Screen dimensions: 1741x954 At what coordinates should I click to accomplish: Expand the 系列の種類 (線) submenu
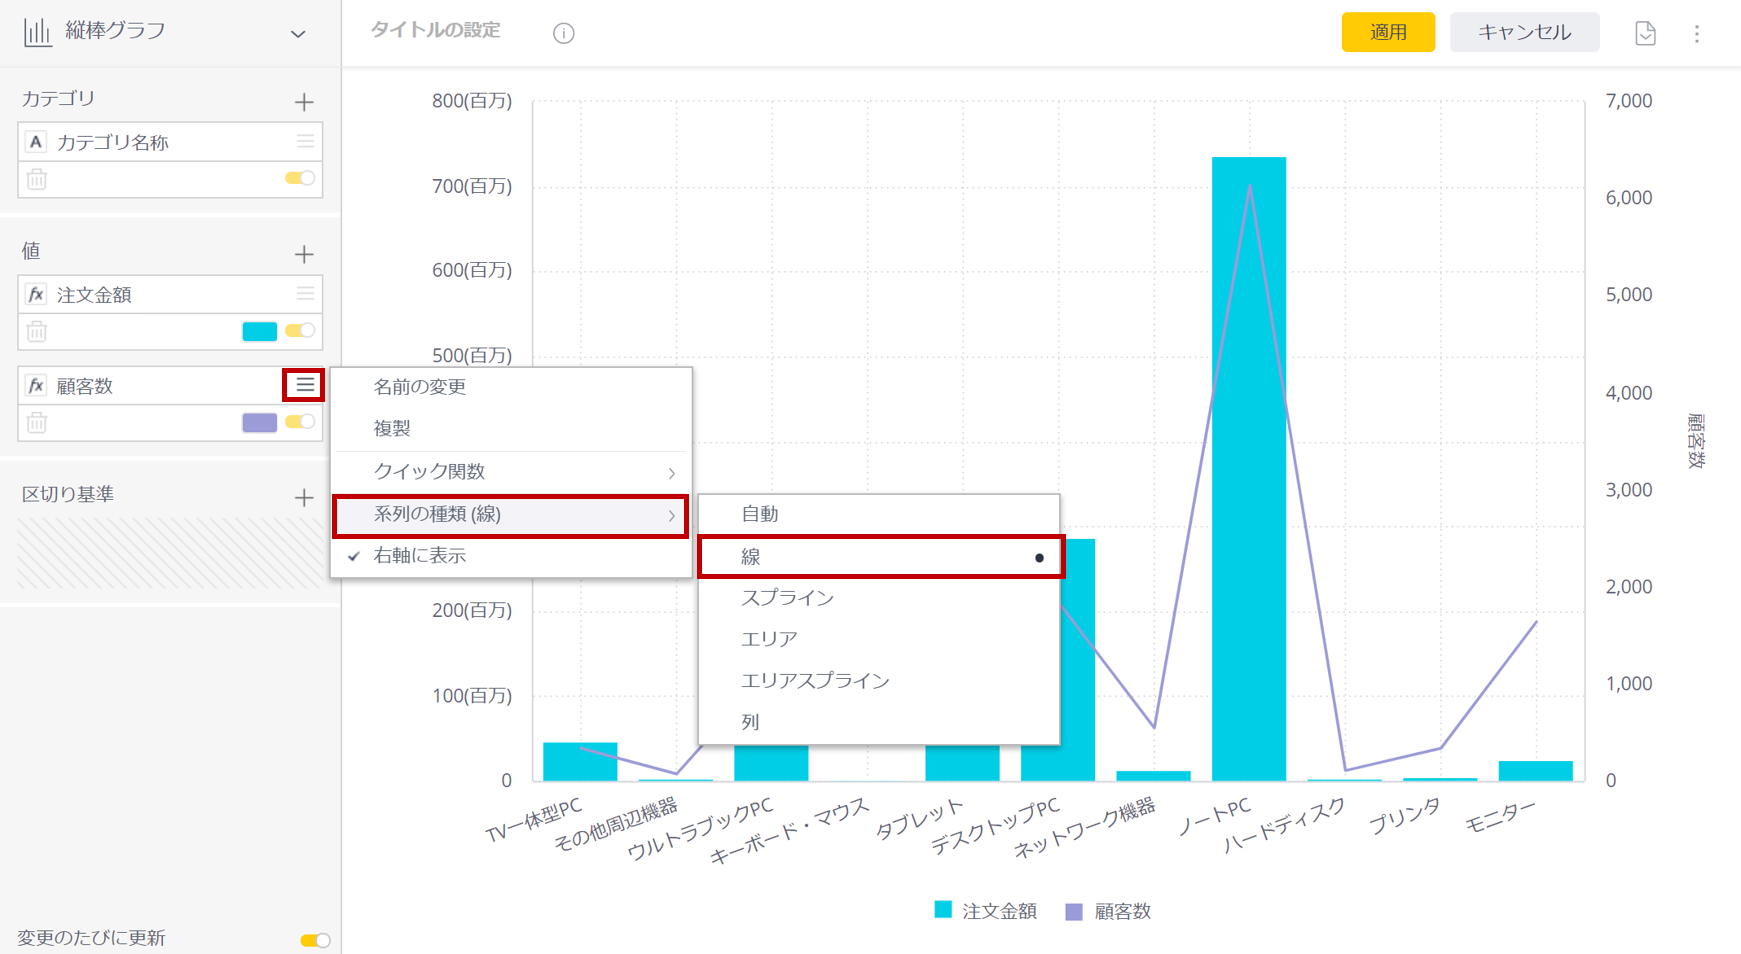(511, 515)
